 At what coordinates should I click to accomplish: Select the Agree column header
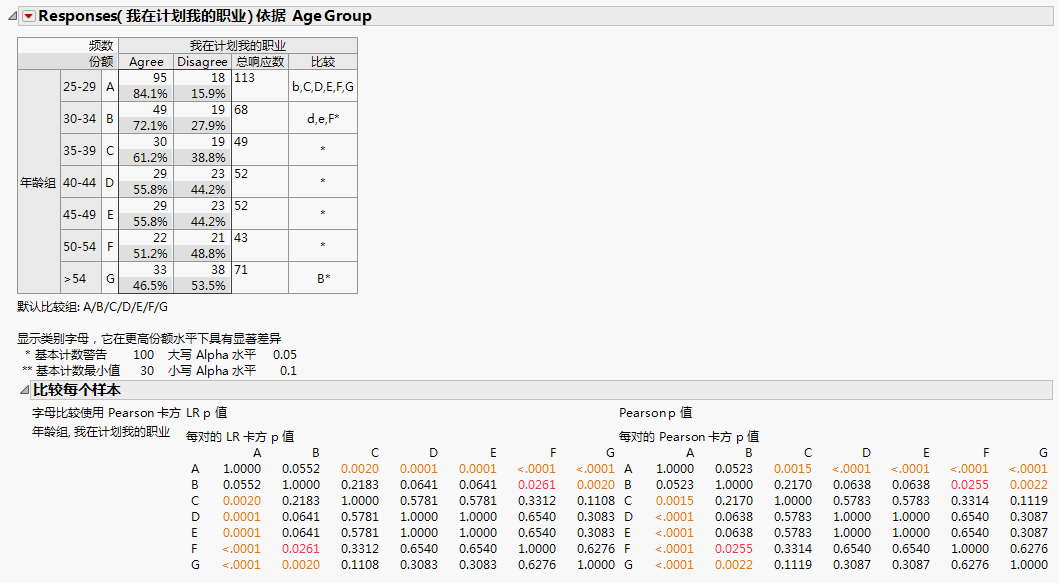147,62
